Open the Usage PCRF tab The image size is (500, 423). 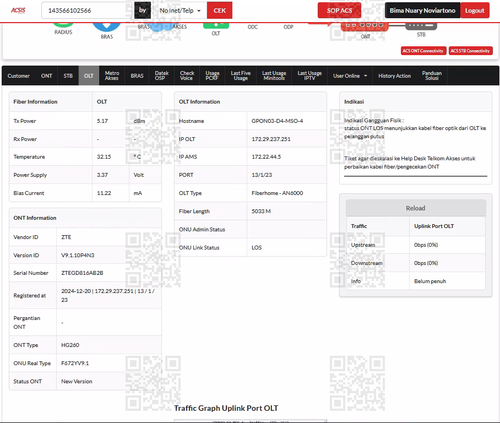pos(212,76)
